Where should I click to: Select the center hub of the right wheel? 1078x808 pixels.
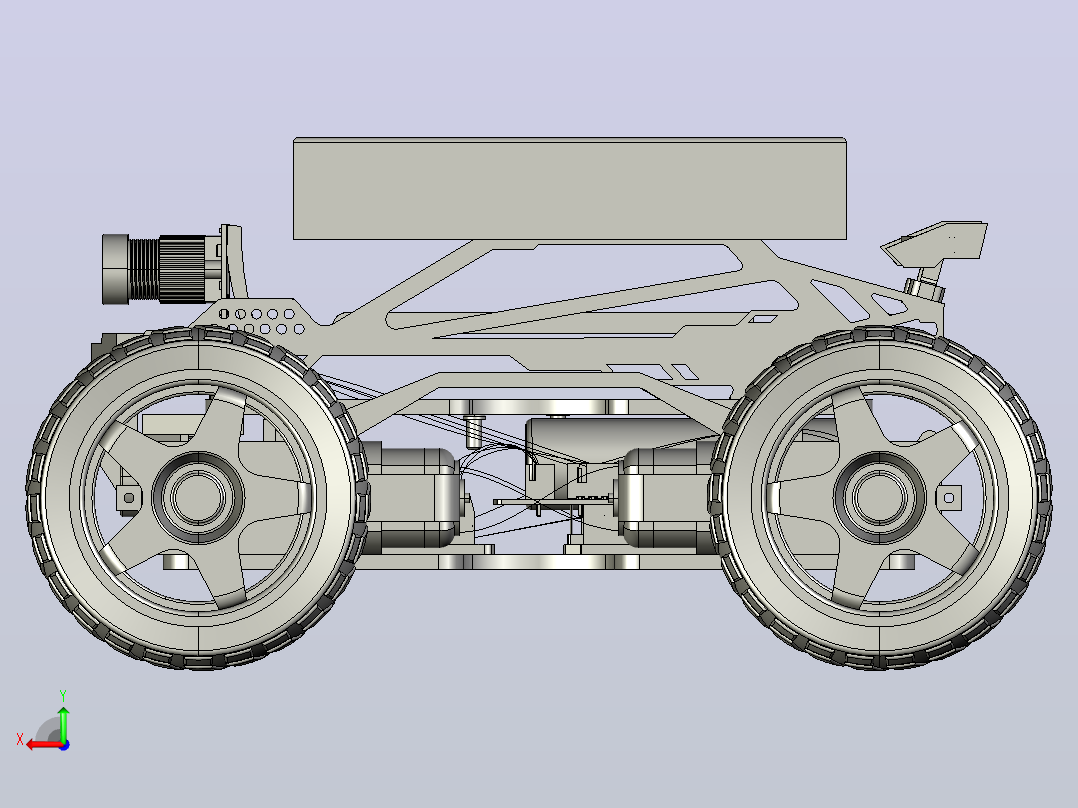[x=879, y=497]
